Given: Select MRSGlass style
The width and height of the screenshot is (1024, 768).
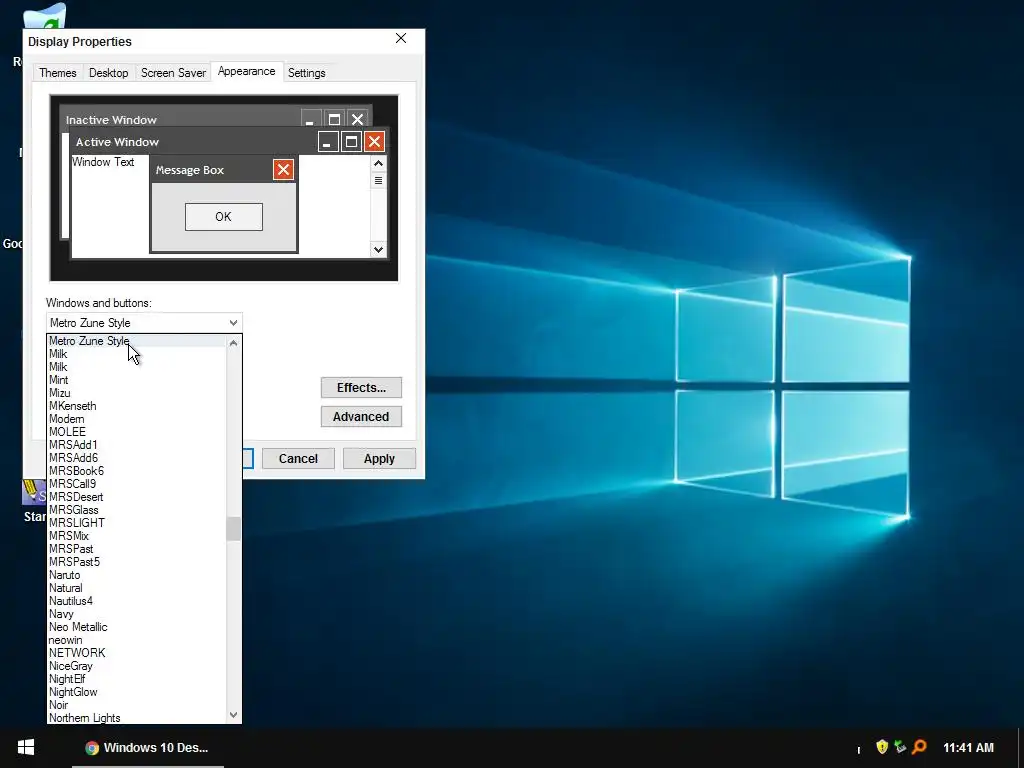Looking at the screenshot, I should pos(136,510).
